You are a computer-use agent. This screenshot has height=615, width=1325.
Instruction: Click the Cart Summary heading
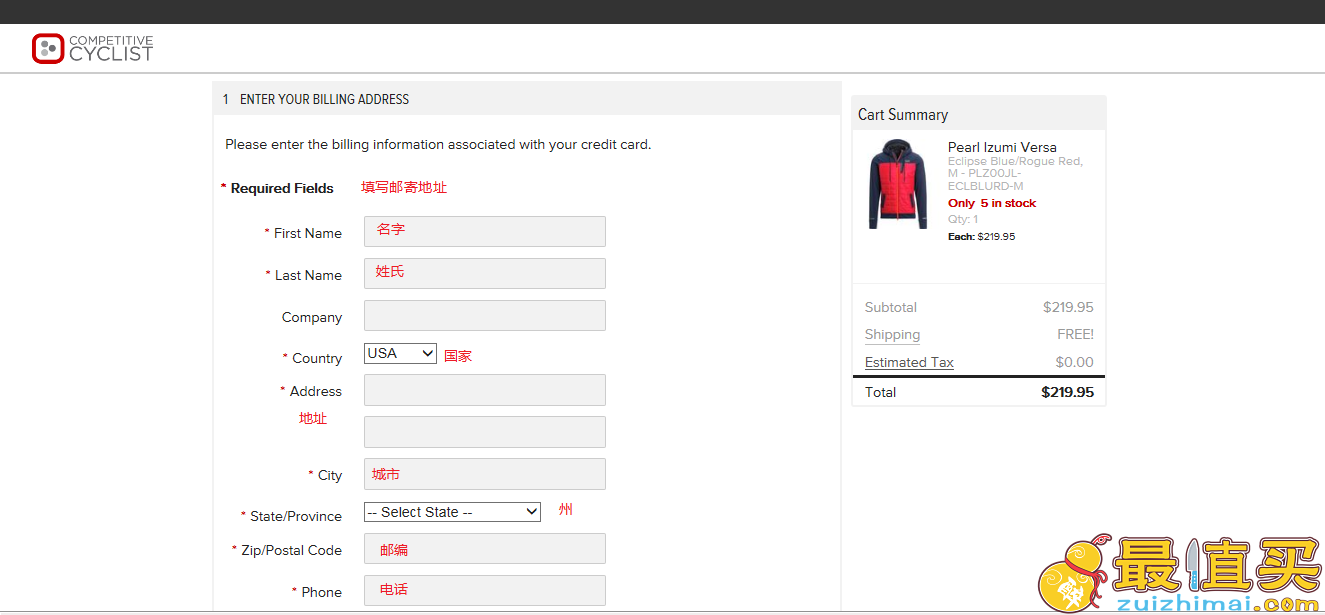[x=903, y=115]
